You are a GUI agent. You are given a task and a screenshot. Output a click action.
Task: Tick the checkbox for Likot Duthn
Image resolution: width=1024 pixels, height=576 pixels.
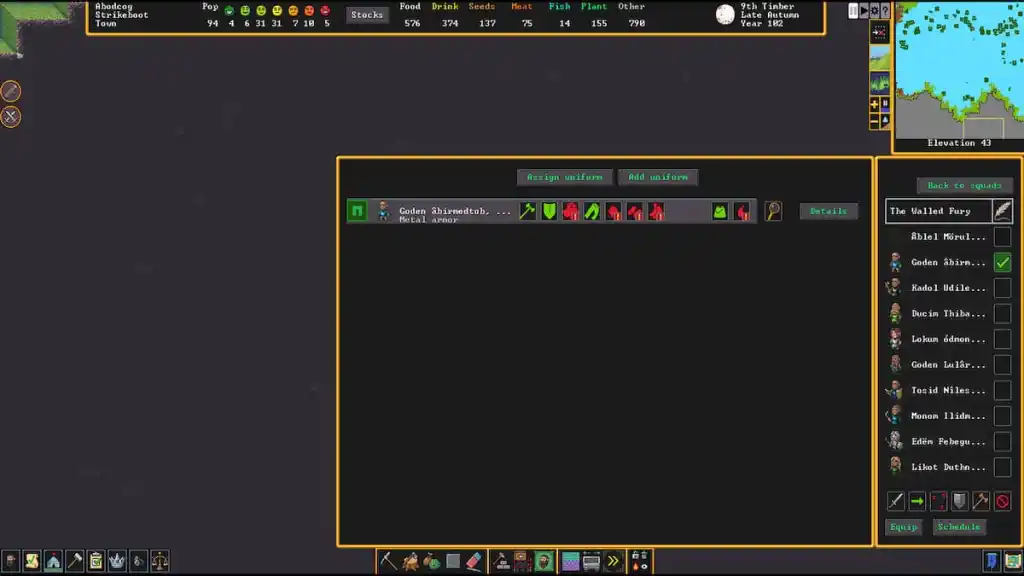pos(1002,467)
